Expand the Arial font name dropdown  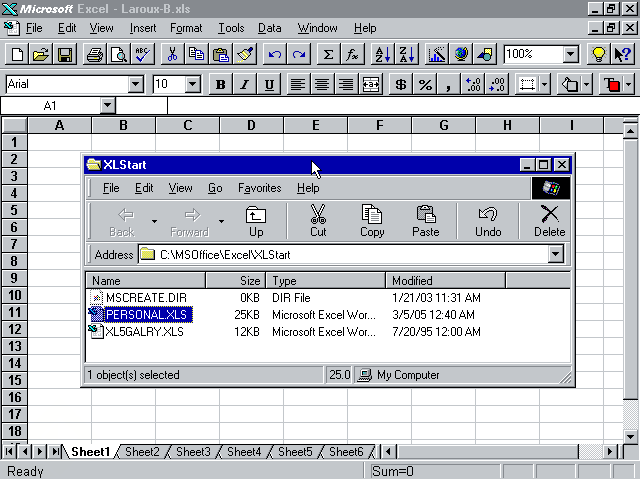135,84
